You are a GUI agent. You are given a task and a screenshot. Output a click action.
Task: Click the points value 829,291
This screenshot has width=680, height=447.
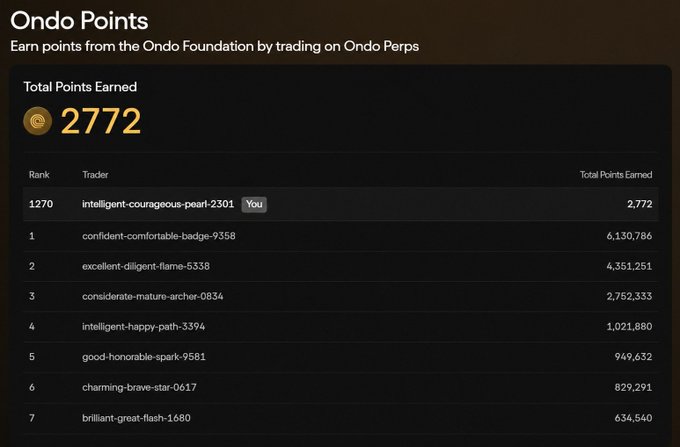[633, 387]
